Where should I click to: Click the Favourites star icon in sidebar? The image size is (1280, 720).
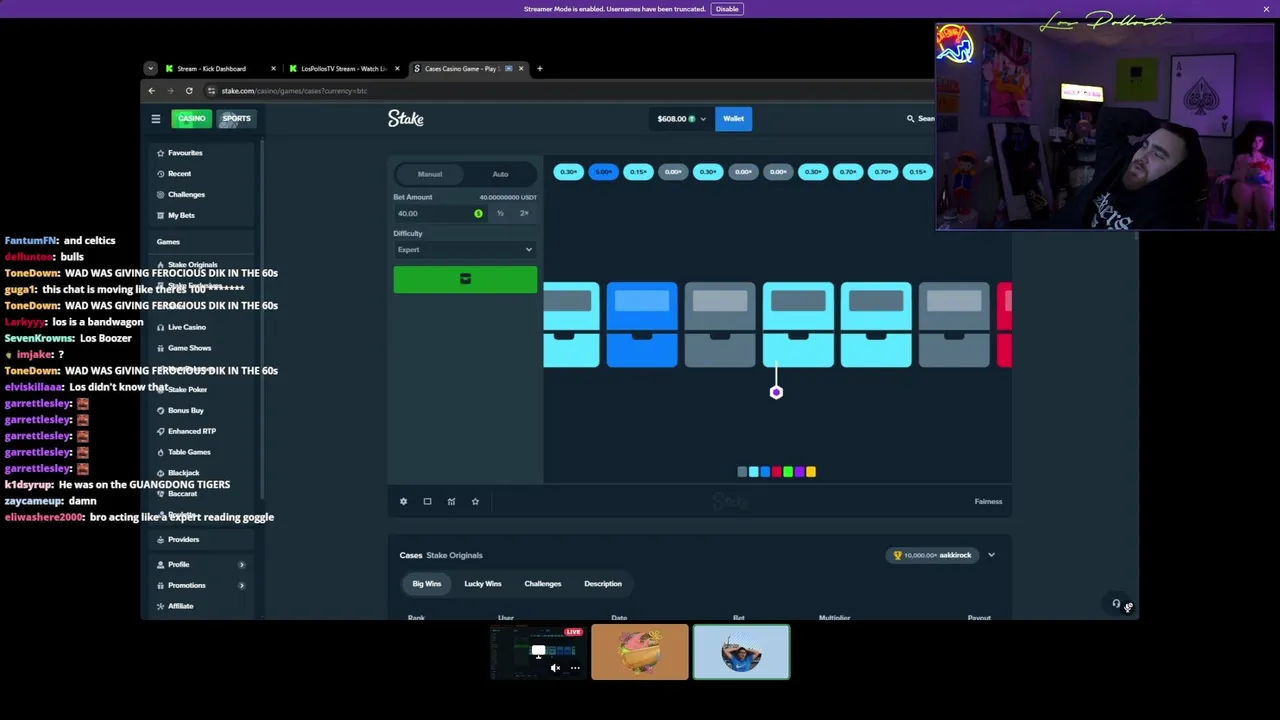(x=160, y=153)
